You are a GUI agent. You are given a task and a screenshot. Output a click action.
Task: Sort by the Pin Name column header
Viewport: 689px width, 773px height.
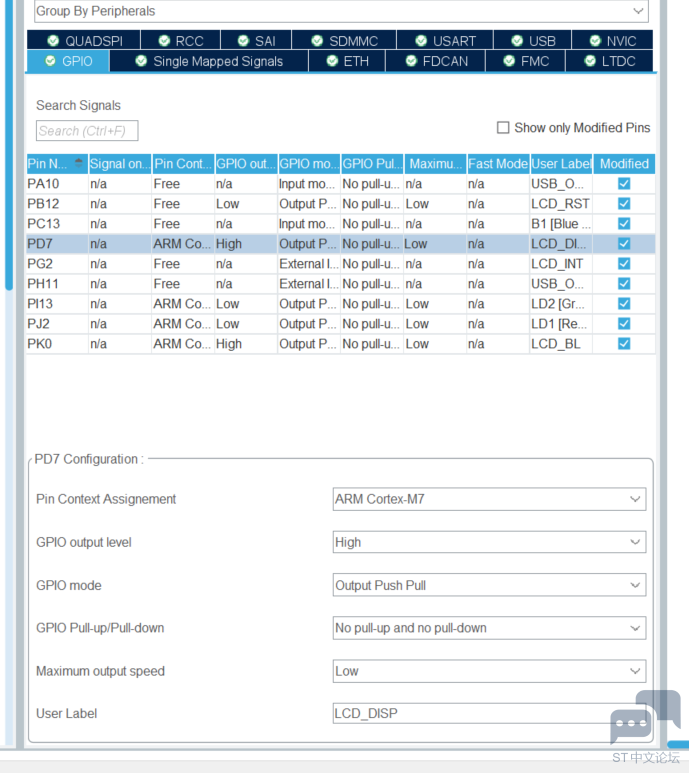[x=57, y=164]
